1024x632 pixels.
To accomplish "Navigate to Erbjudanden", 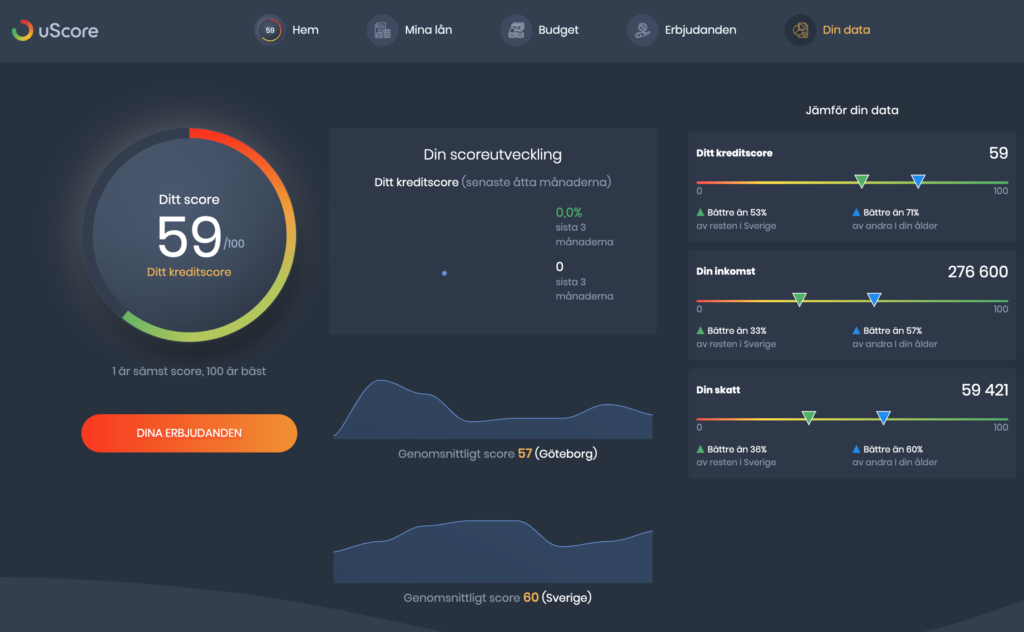I will pos(700,30).
